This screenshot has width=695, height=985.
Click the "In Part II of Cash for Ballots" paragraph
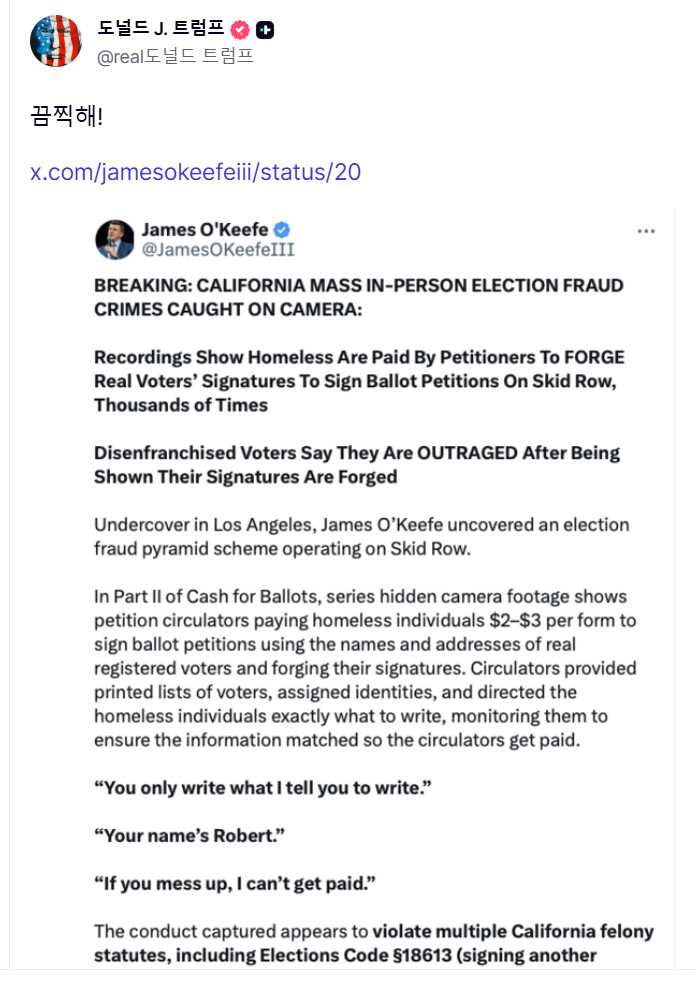click(365, 668)
